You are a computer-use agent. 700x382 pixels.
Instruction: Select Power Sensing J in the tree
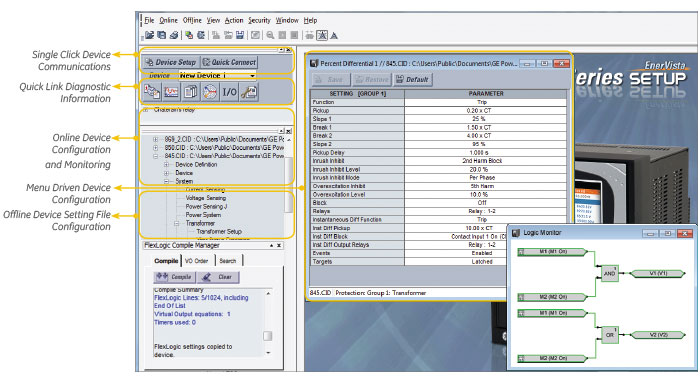(206, 206)
